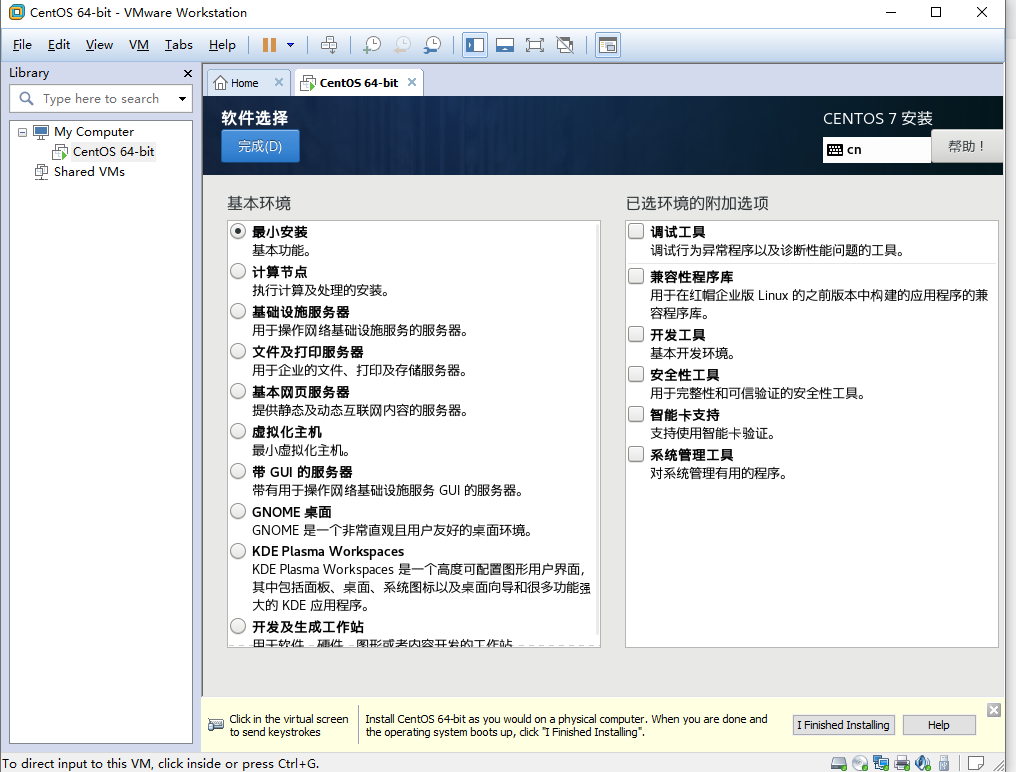Click the cn keyboard layout indicator
Screen dimensions: 1016x772
(877, 150)
